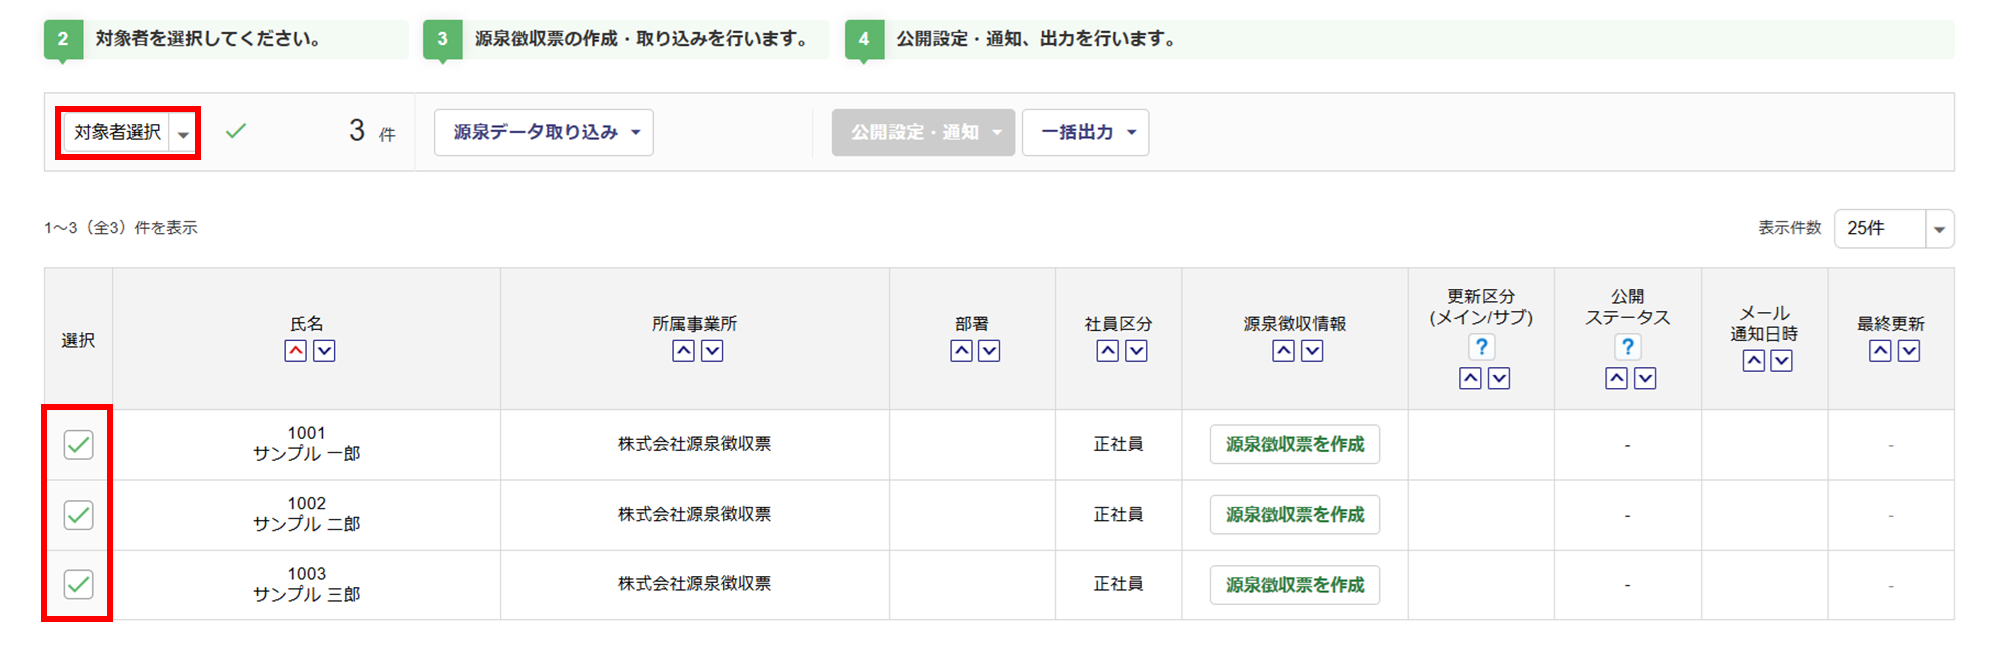The image size is (2000, 651).
Task: Sort 公開ステータス column ascending
Action: (x=1616, y=378)
